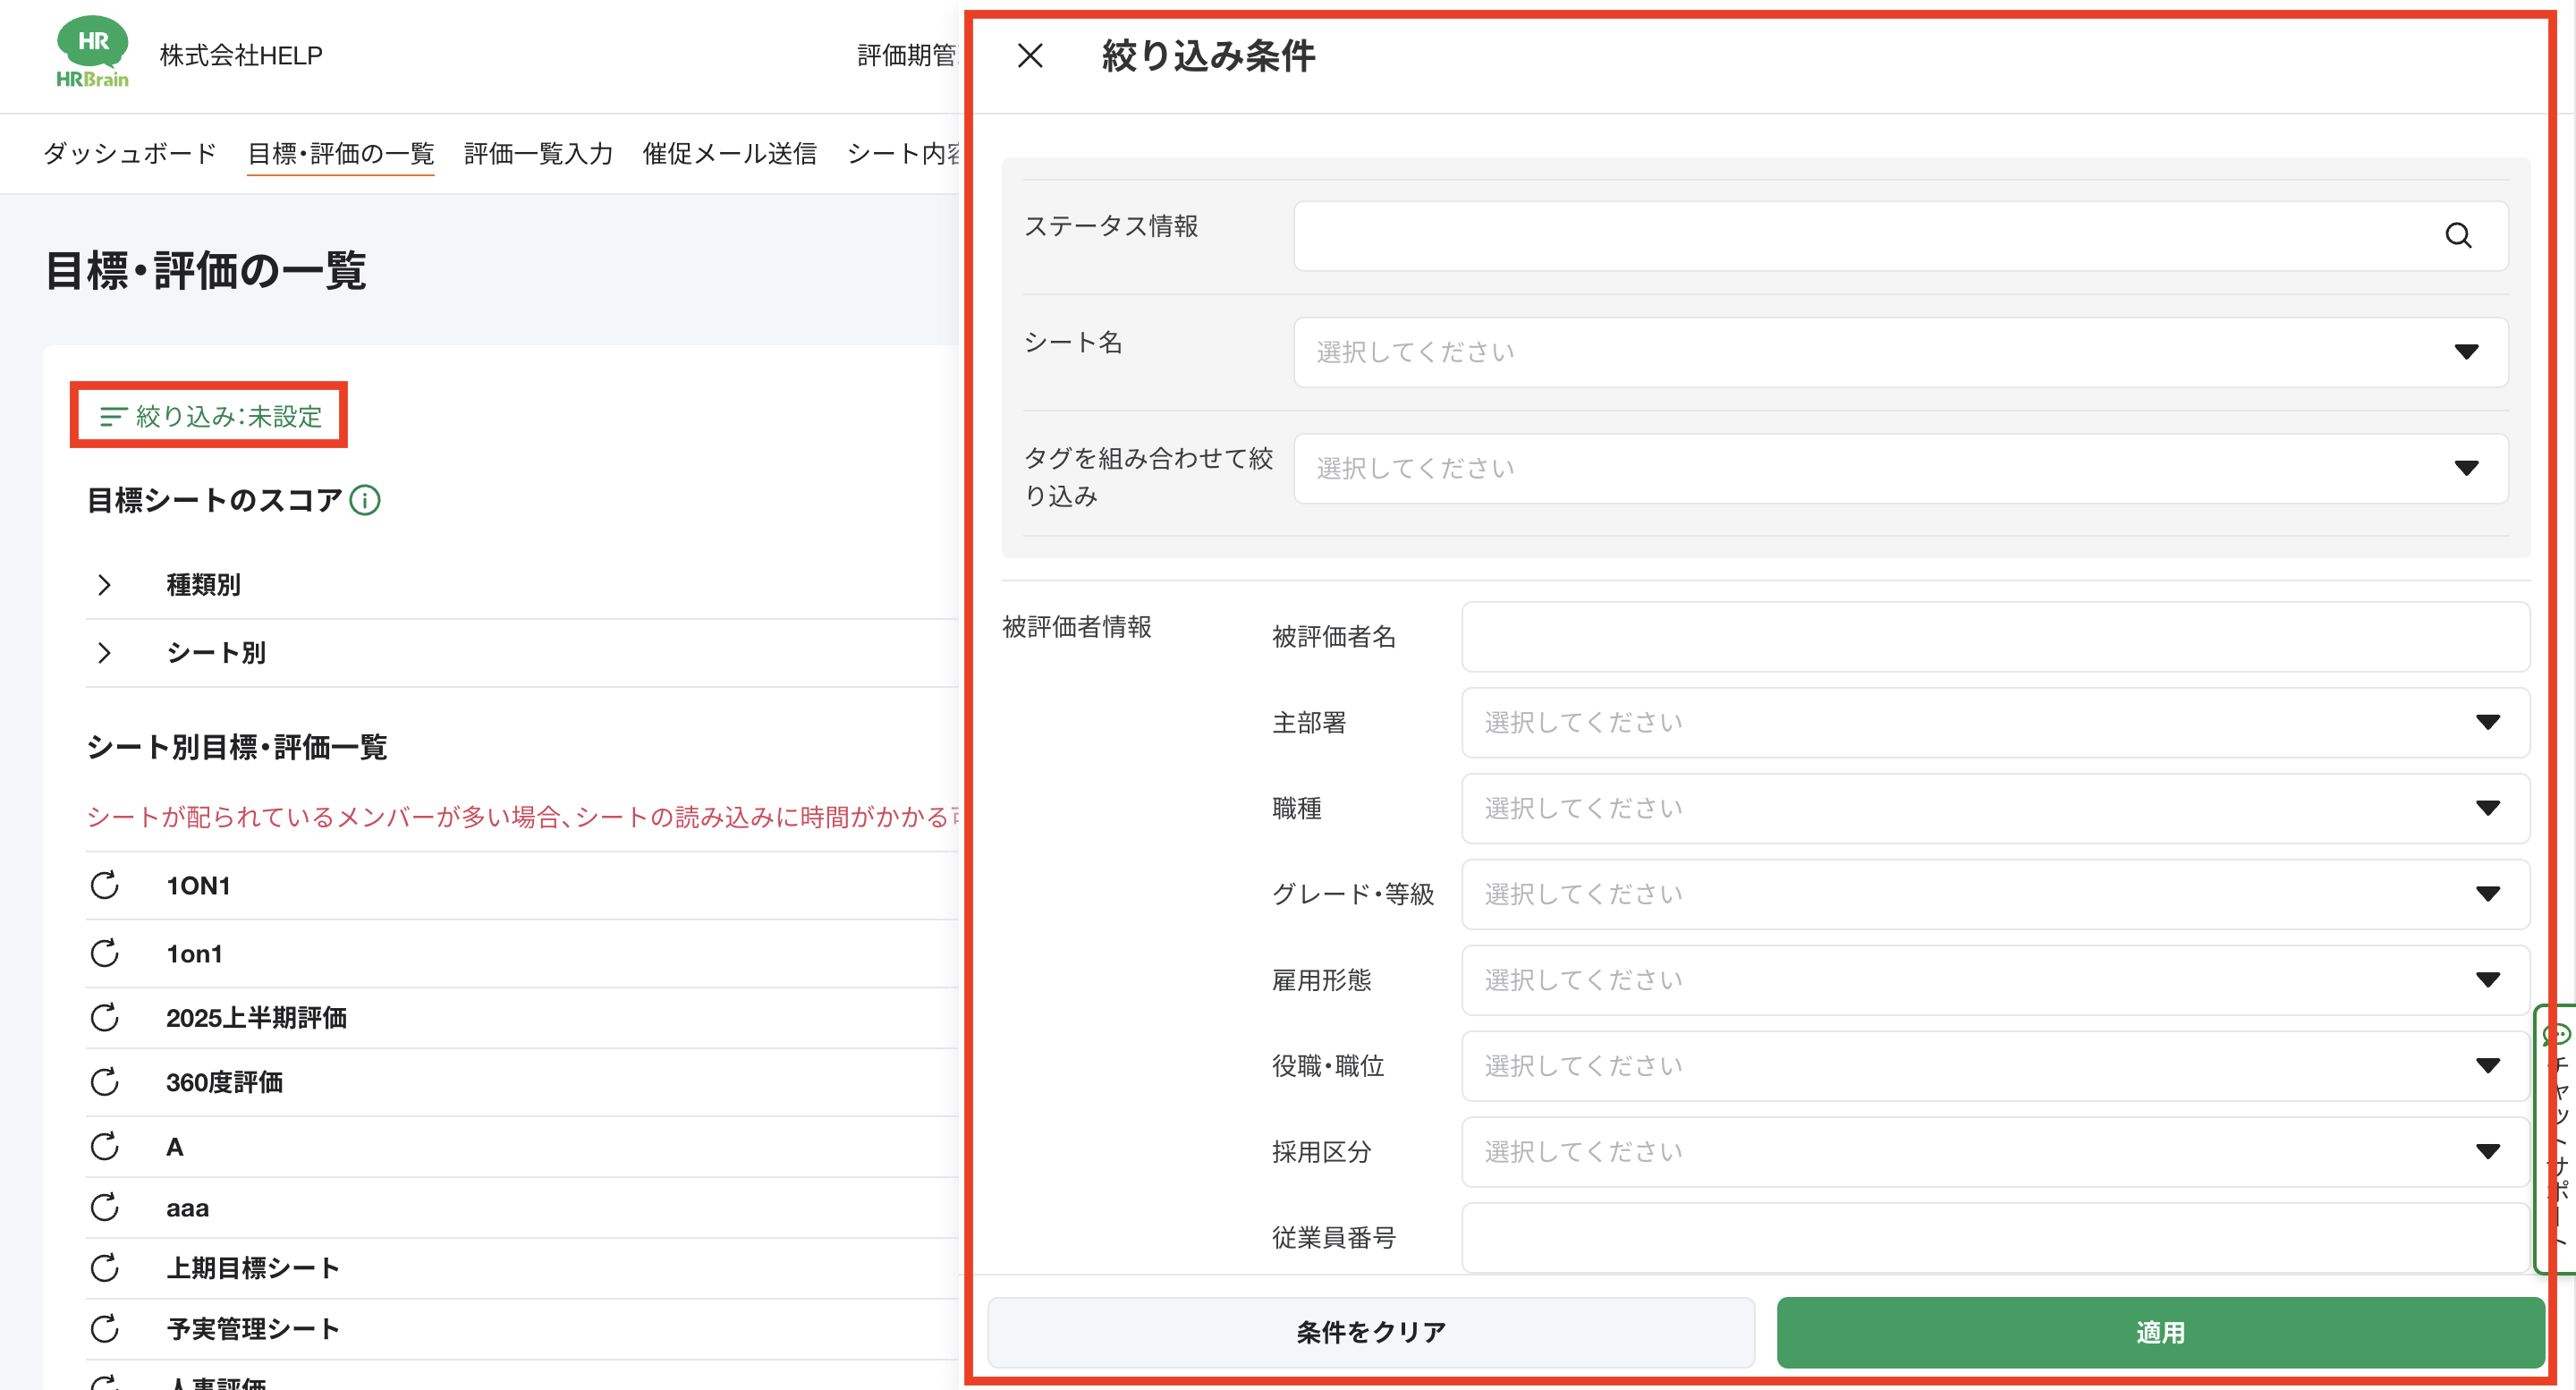Image resolution: width=2576 pixels, height=1390 pixels.
Task: Open the タグを組み合わせて絞り込み dropdown
Action: click(1900, 468)
